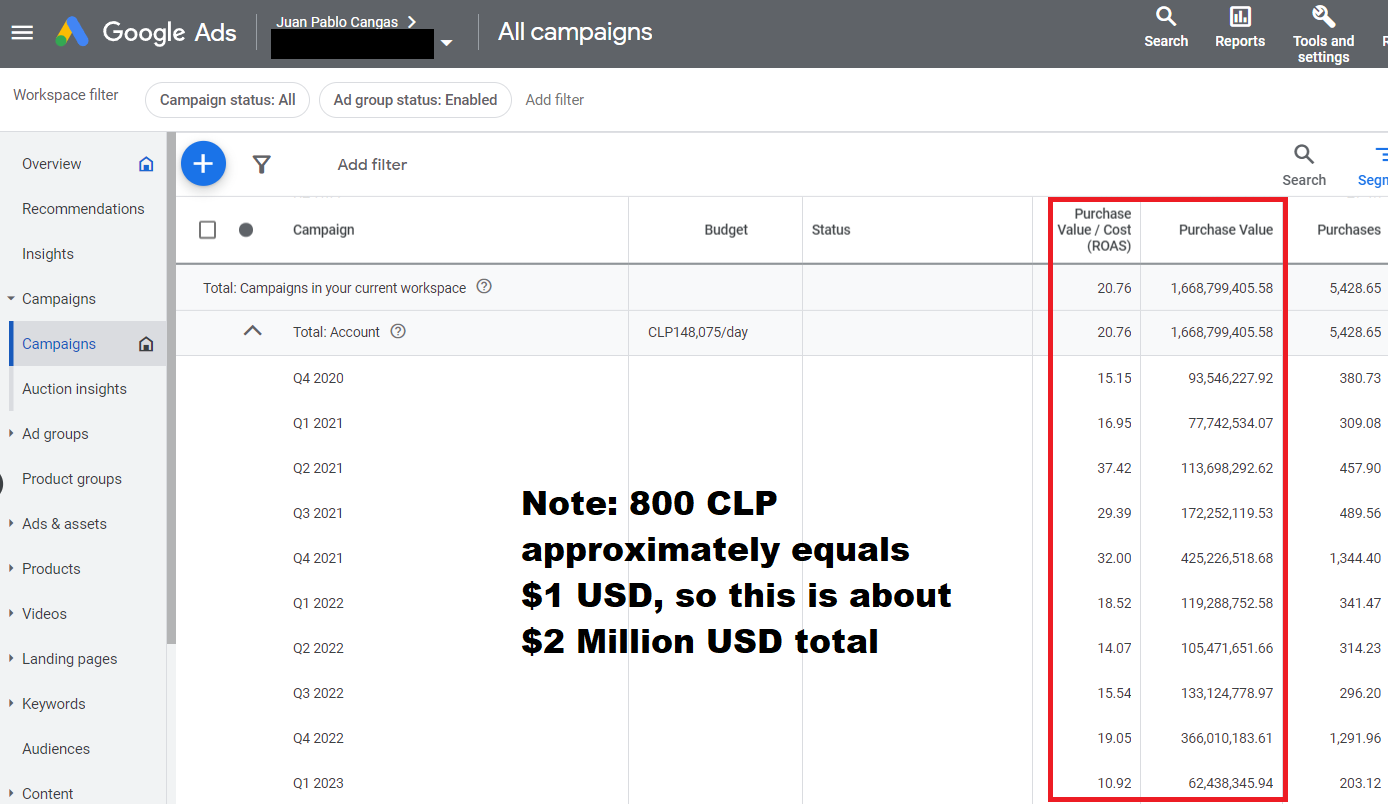Click the Q1 2022 campaign row
Viewport: 1388px width, 804px height.
coord(782,603)
